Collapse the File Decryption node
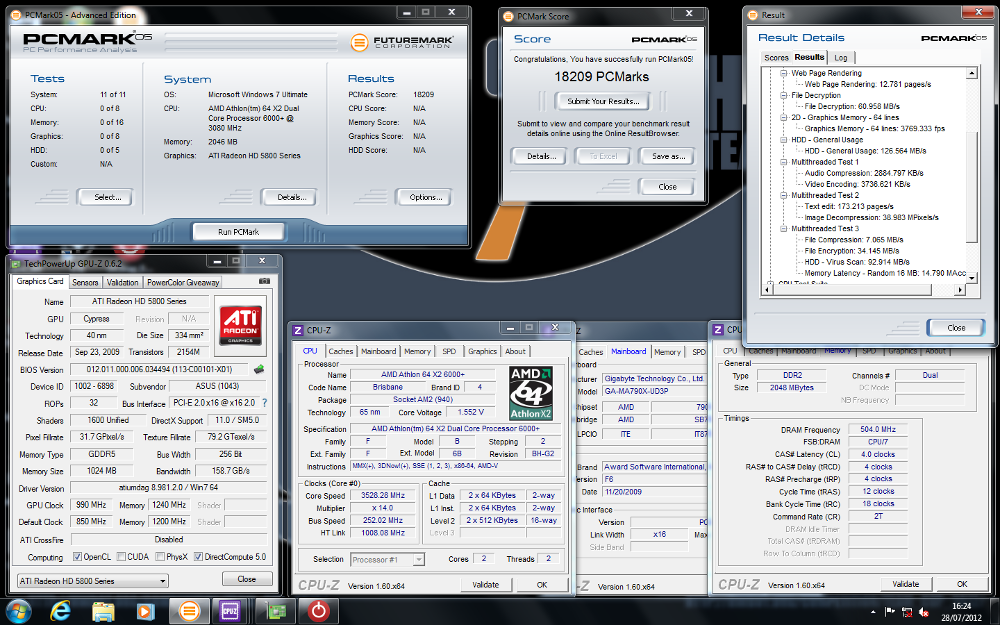Screen dimensions: 1000x625 click(784, 96)
